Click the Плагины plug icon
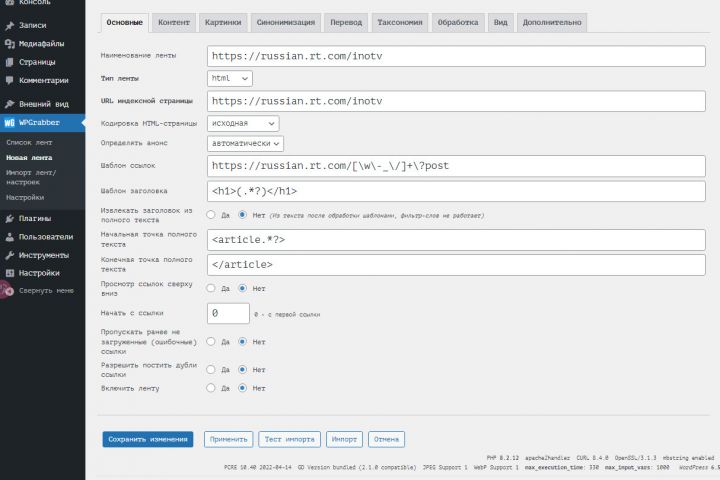Image resolution: width=720 pixels, height=480 pixels. [x=10, y=219]
